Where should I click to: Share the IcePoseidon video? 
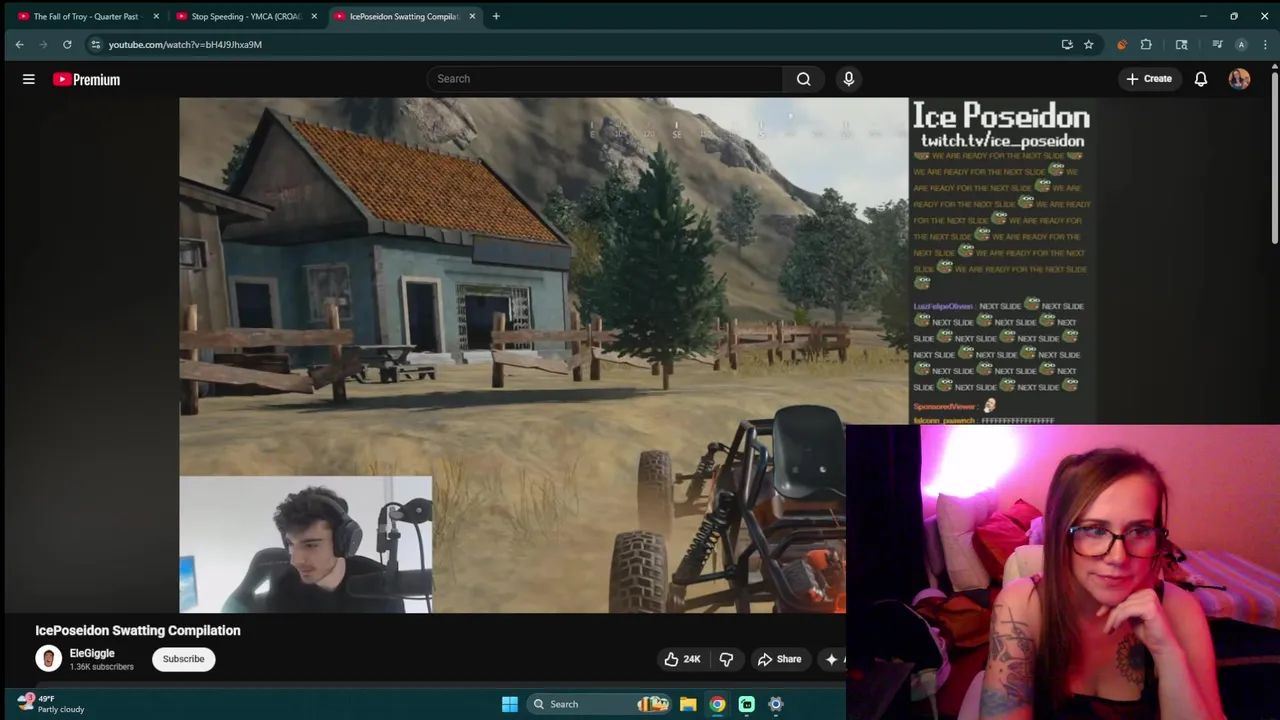[x=779, y=659]
